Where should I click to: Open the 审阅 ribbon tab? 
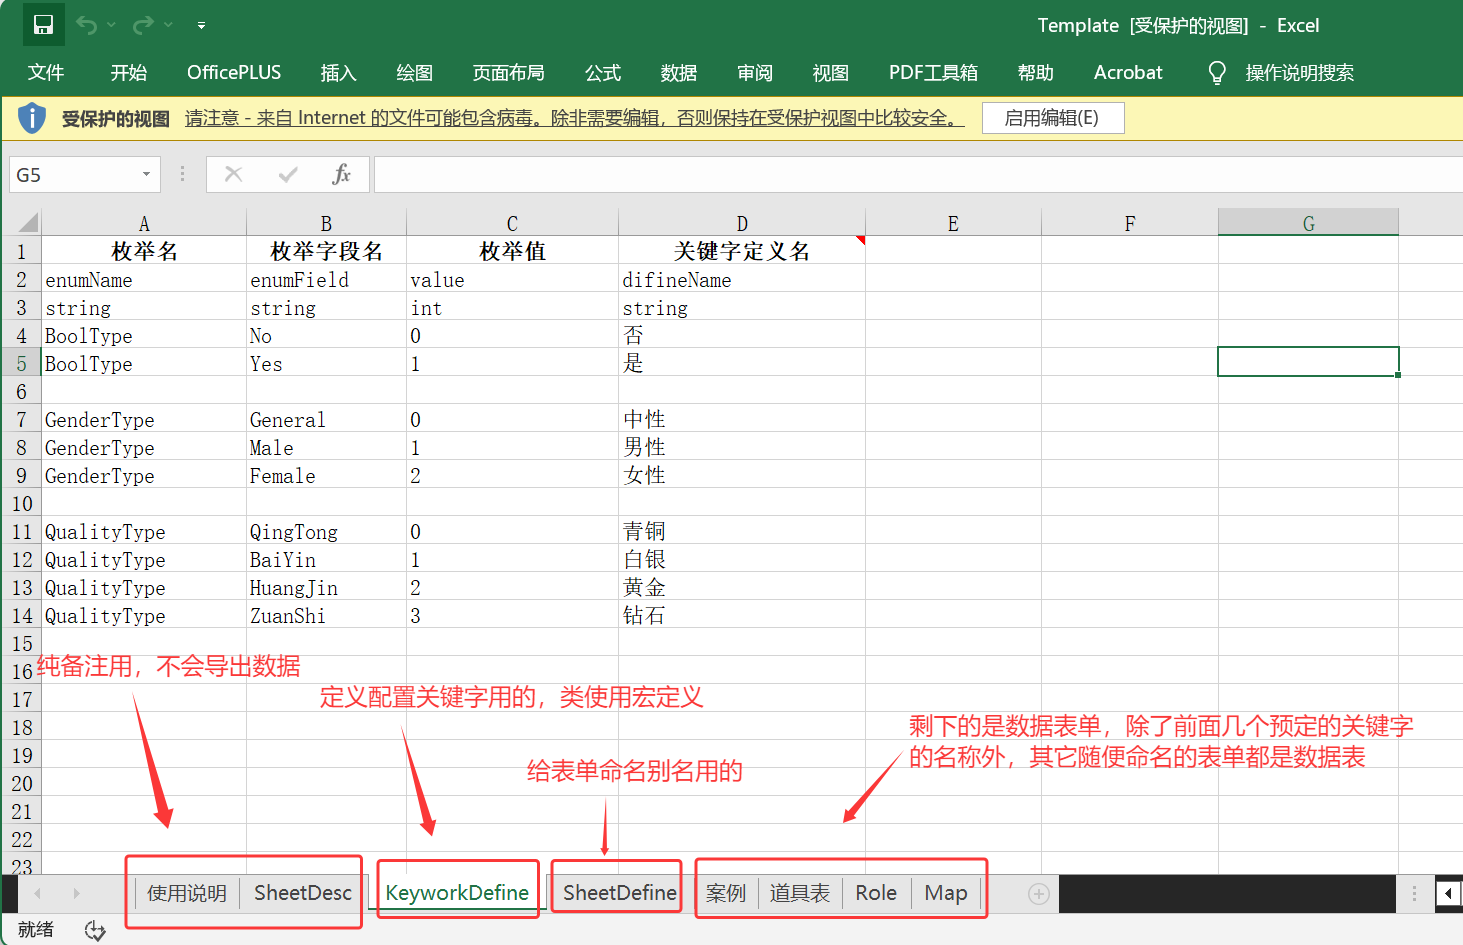click(x=755, y=73)
